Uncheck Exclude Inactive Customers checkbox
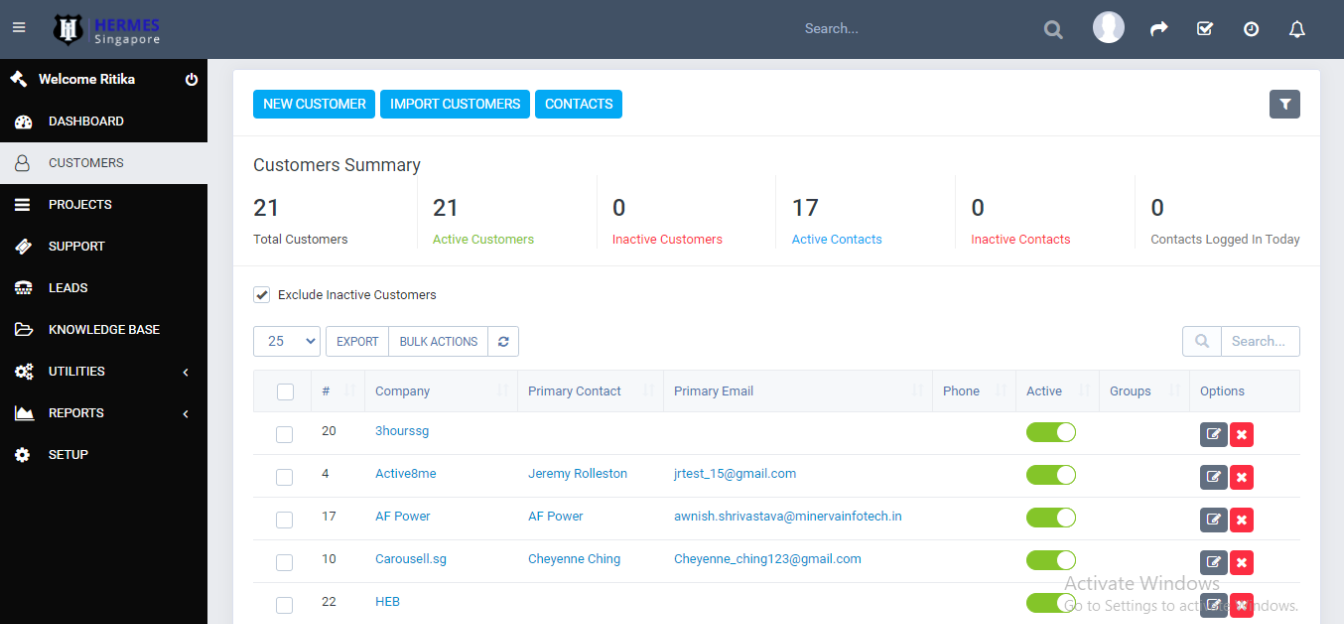Viewport: 1344px width, 624px height. click(x=262, y=295)
